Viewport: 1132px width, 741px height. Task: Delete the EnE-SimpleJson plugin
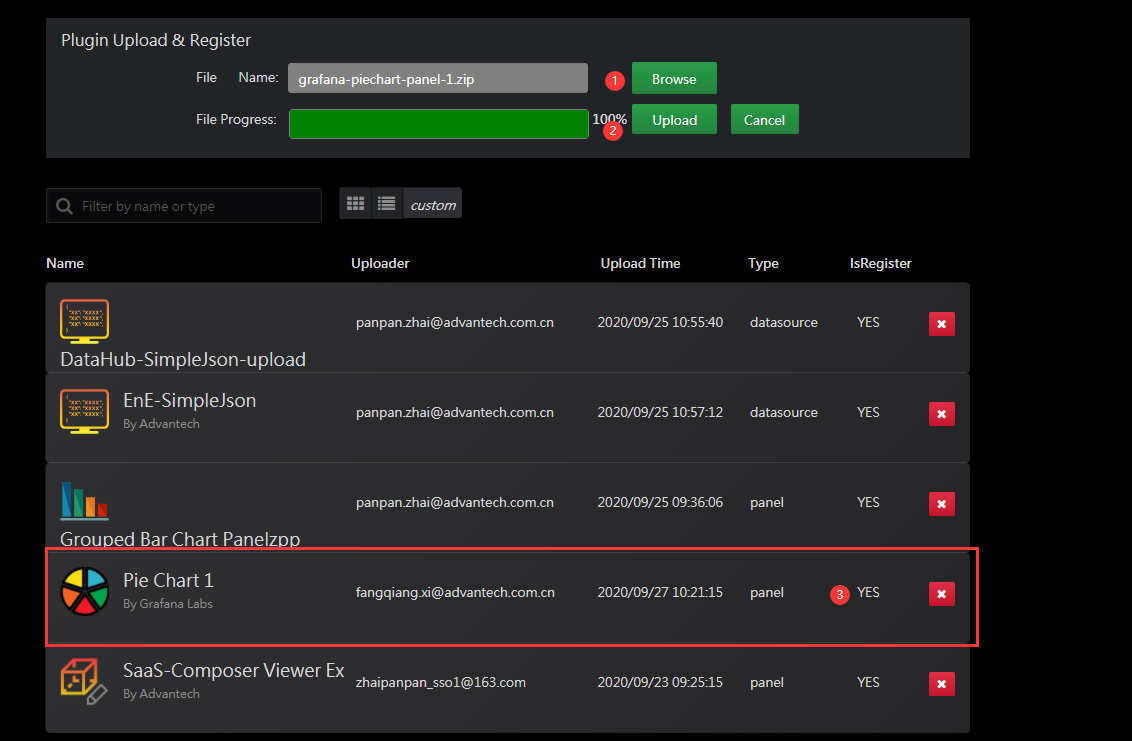tap(941, 413)
